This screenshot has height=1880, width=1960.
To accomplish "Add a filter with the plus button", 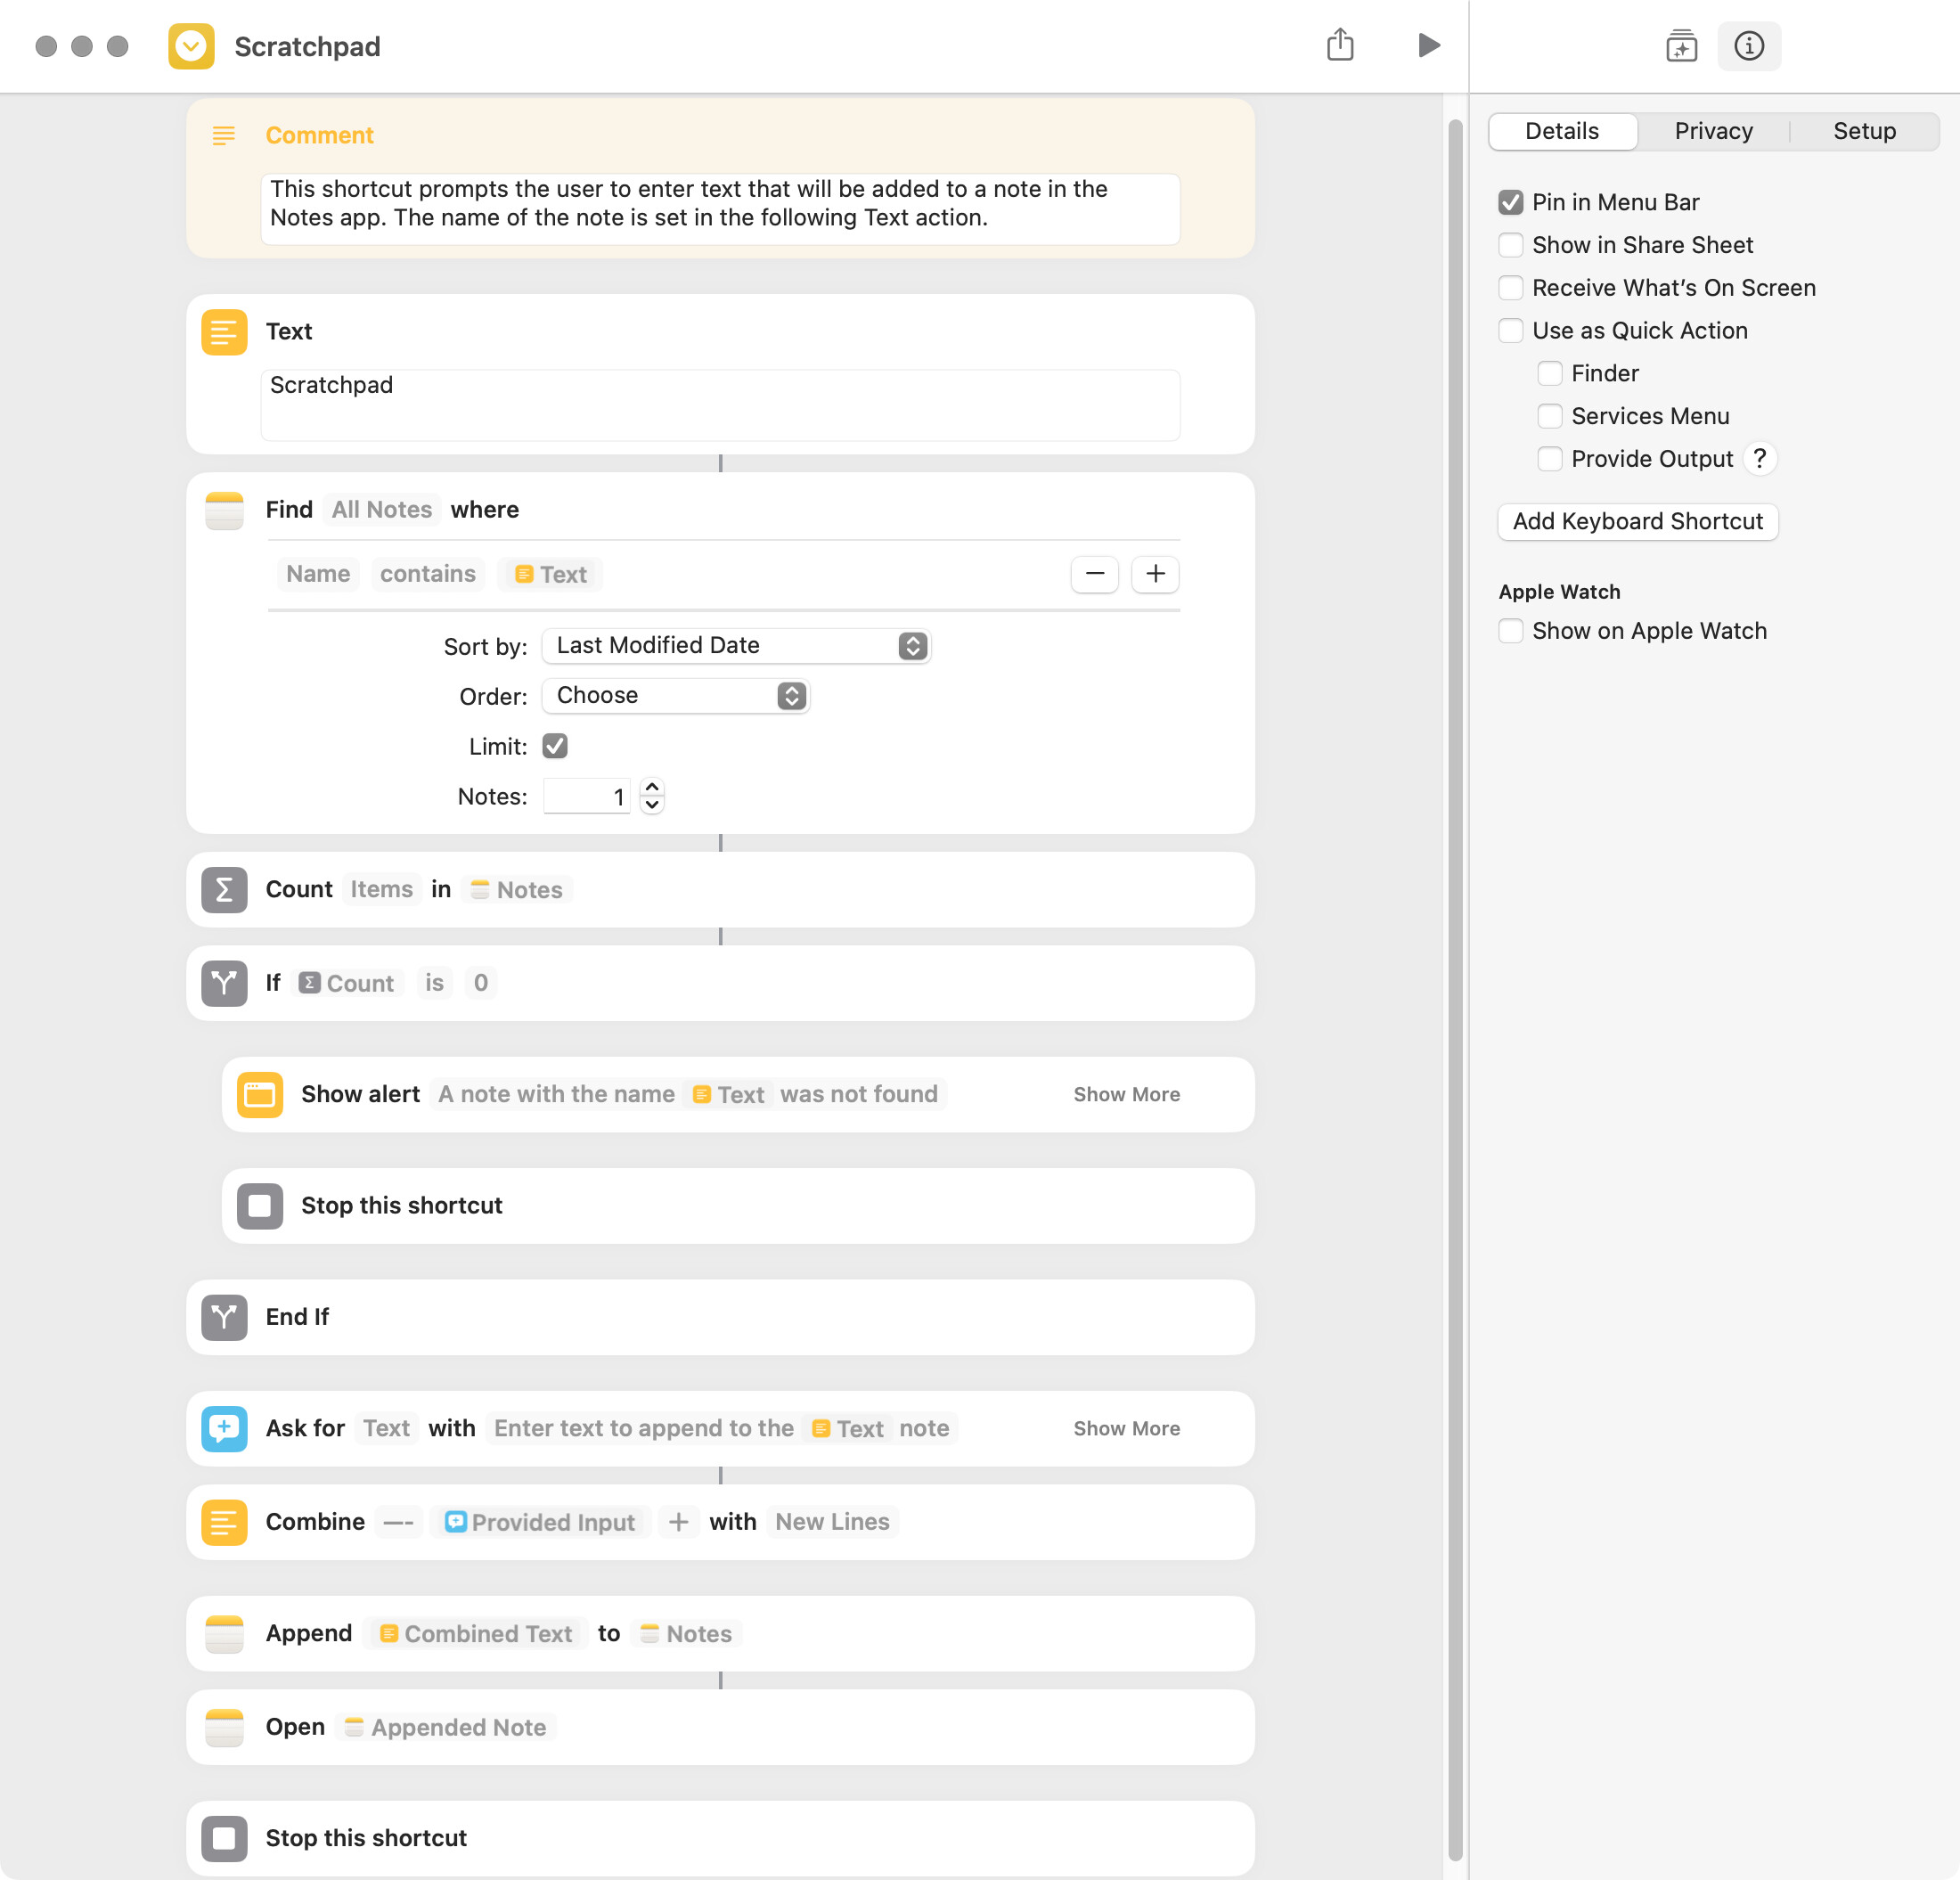I will 1155,574.
